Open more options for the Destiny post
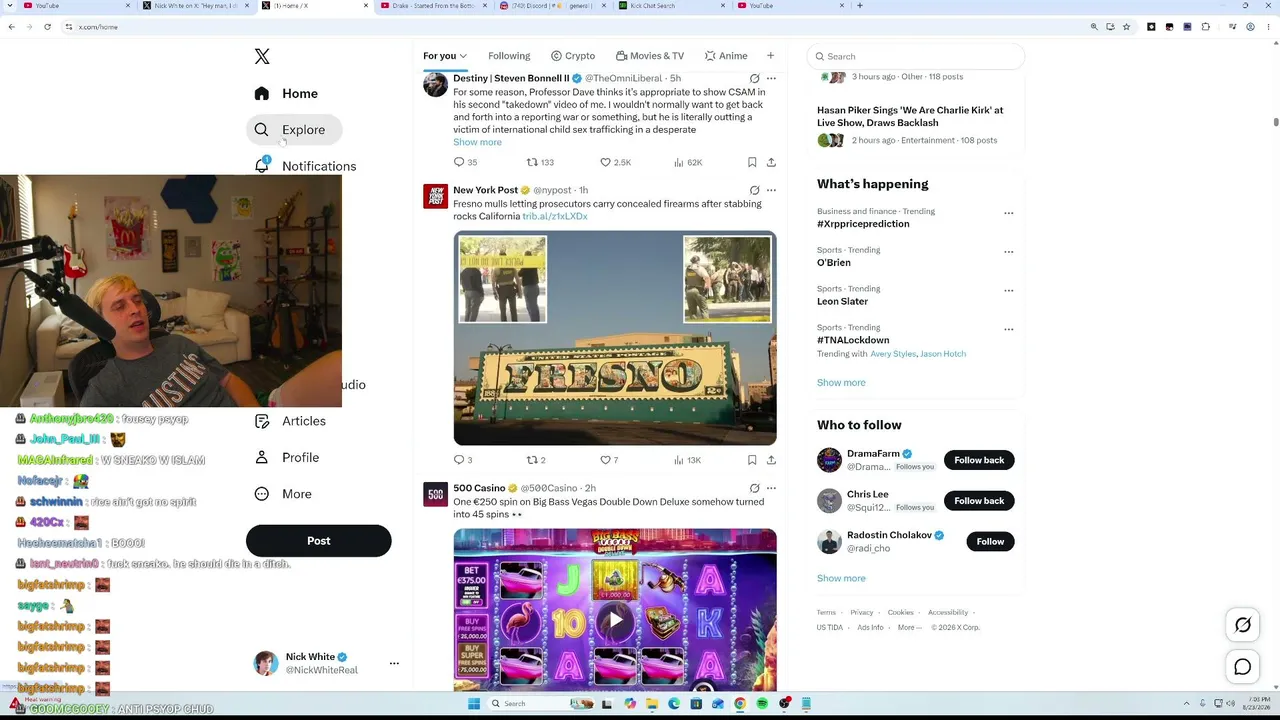Image resolution: width=1280 pixels, height=720 pixels. 771,78
